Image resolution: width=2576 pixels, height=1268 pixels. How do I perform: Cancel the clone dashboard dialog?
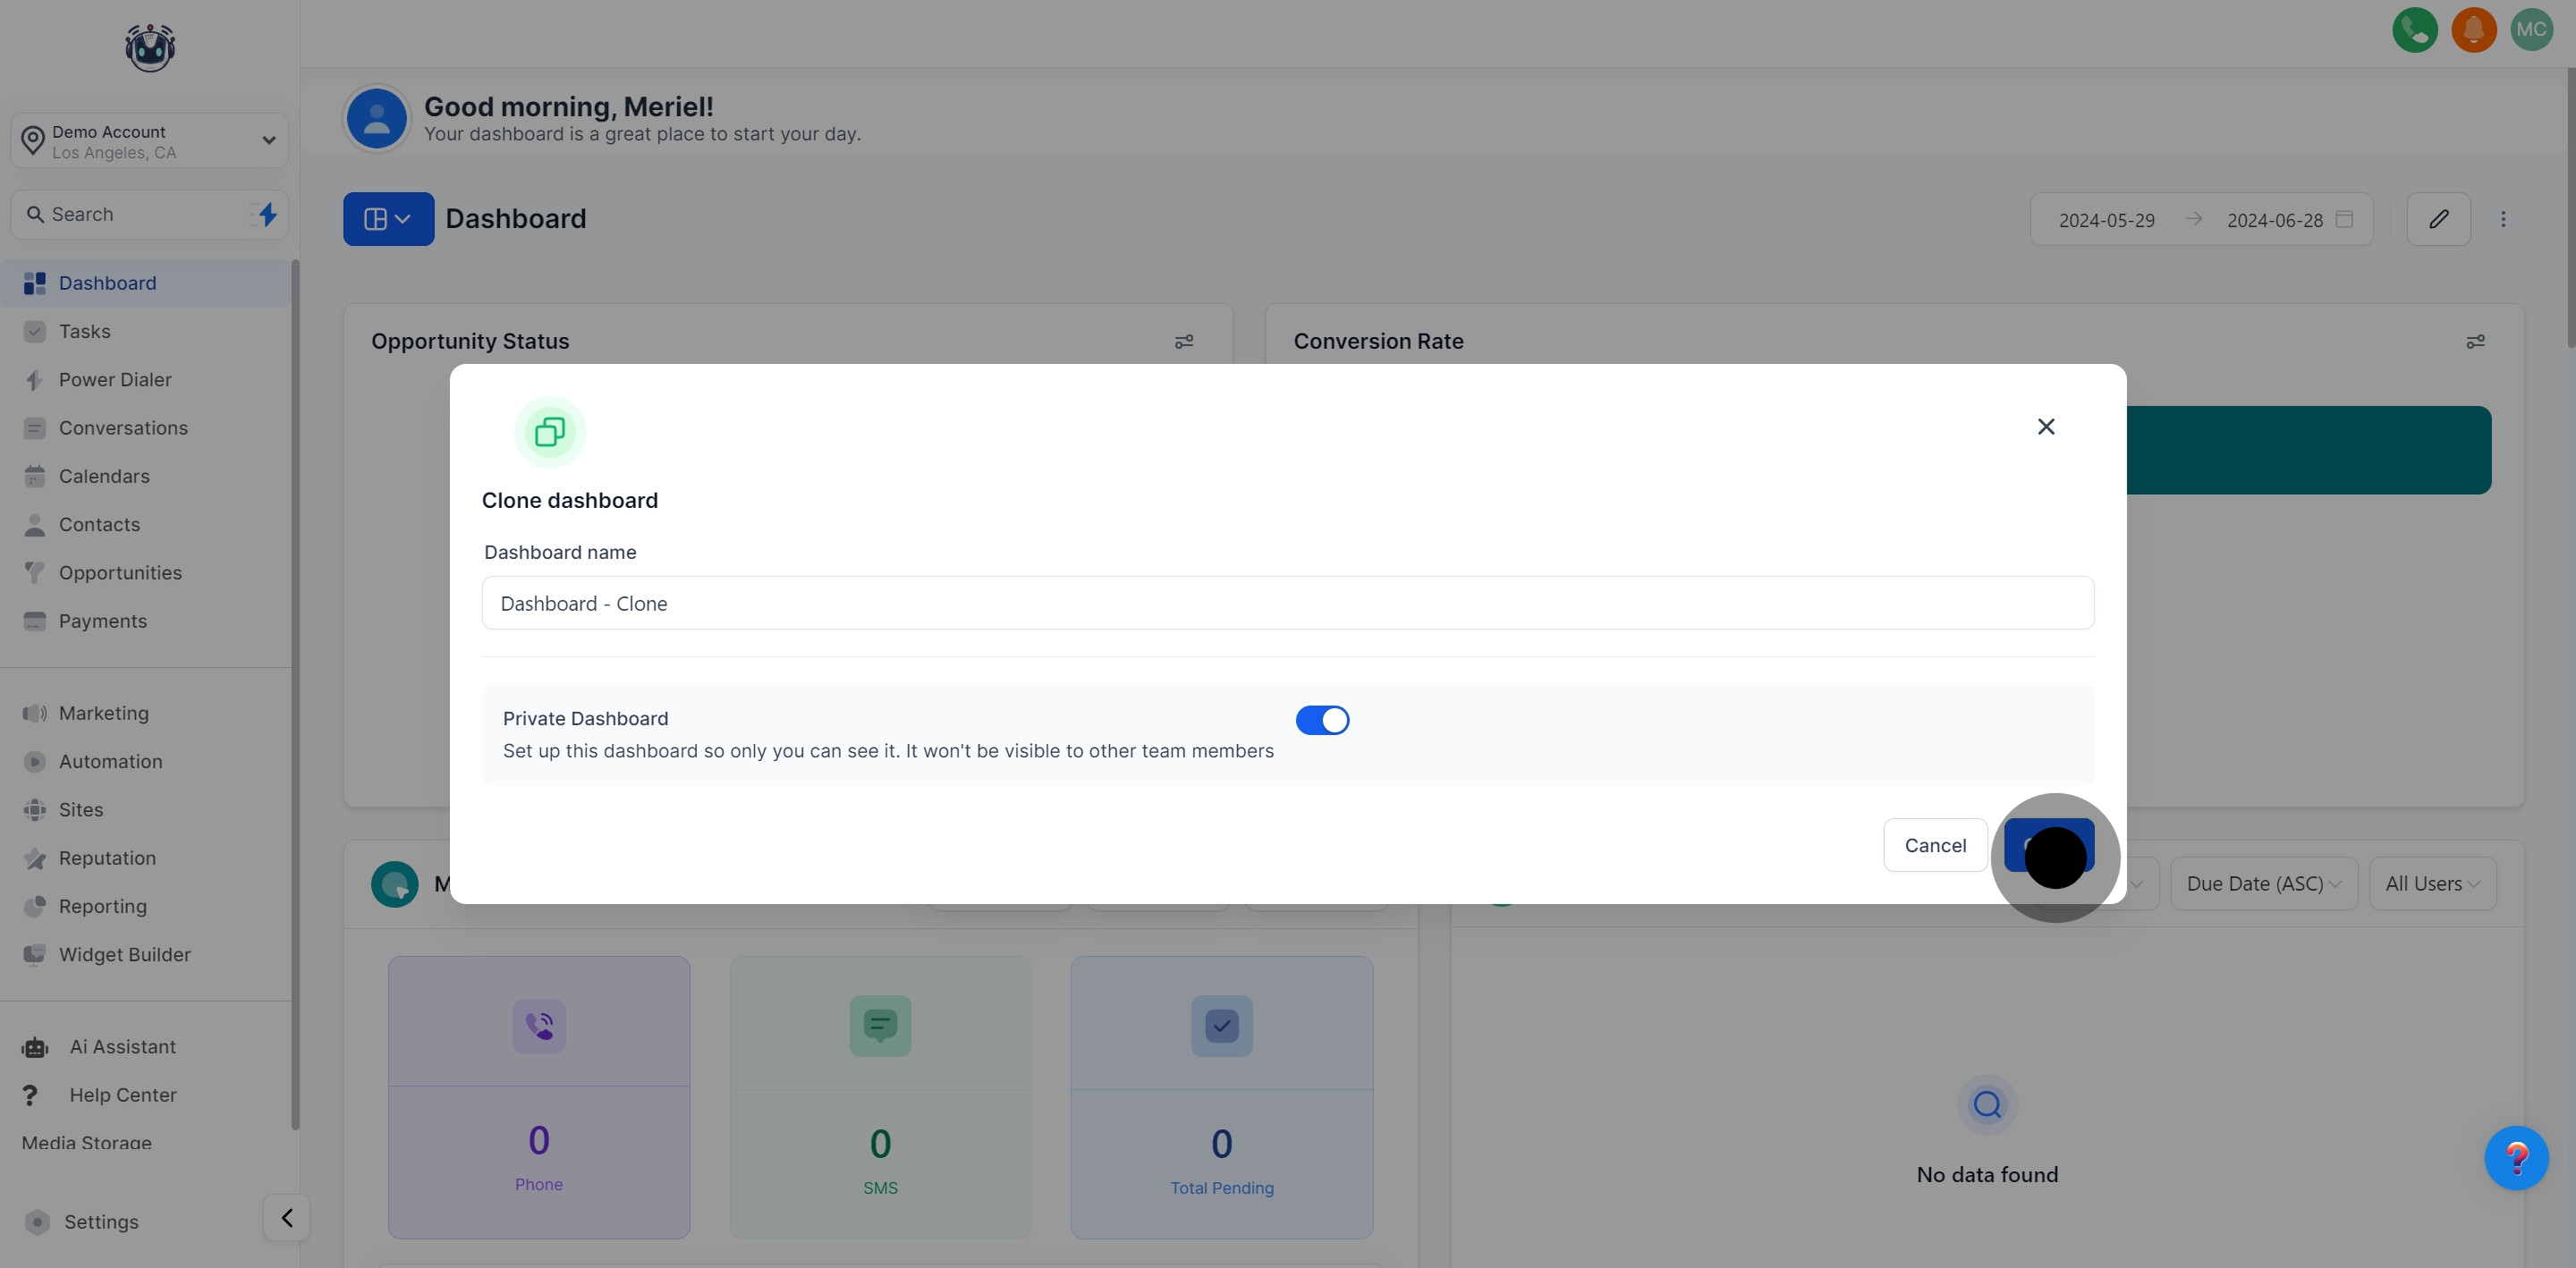point(1934,846)
